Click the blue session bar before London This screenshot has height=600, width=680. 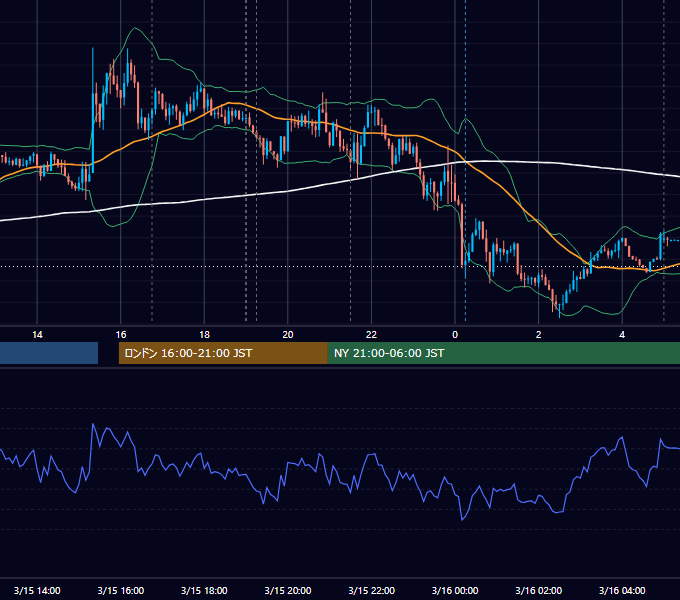coord(49,353)
